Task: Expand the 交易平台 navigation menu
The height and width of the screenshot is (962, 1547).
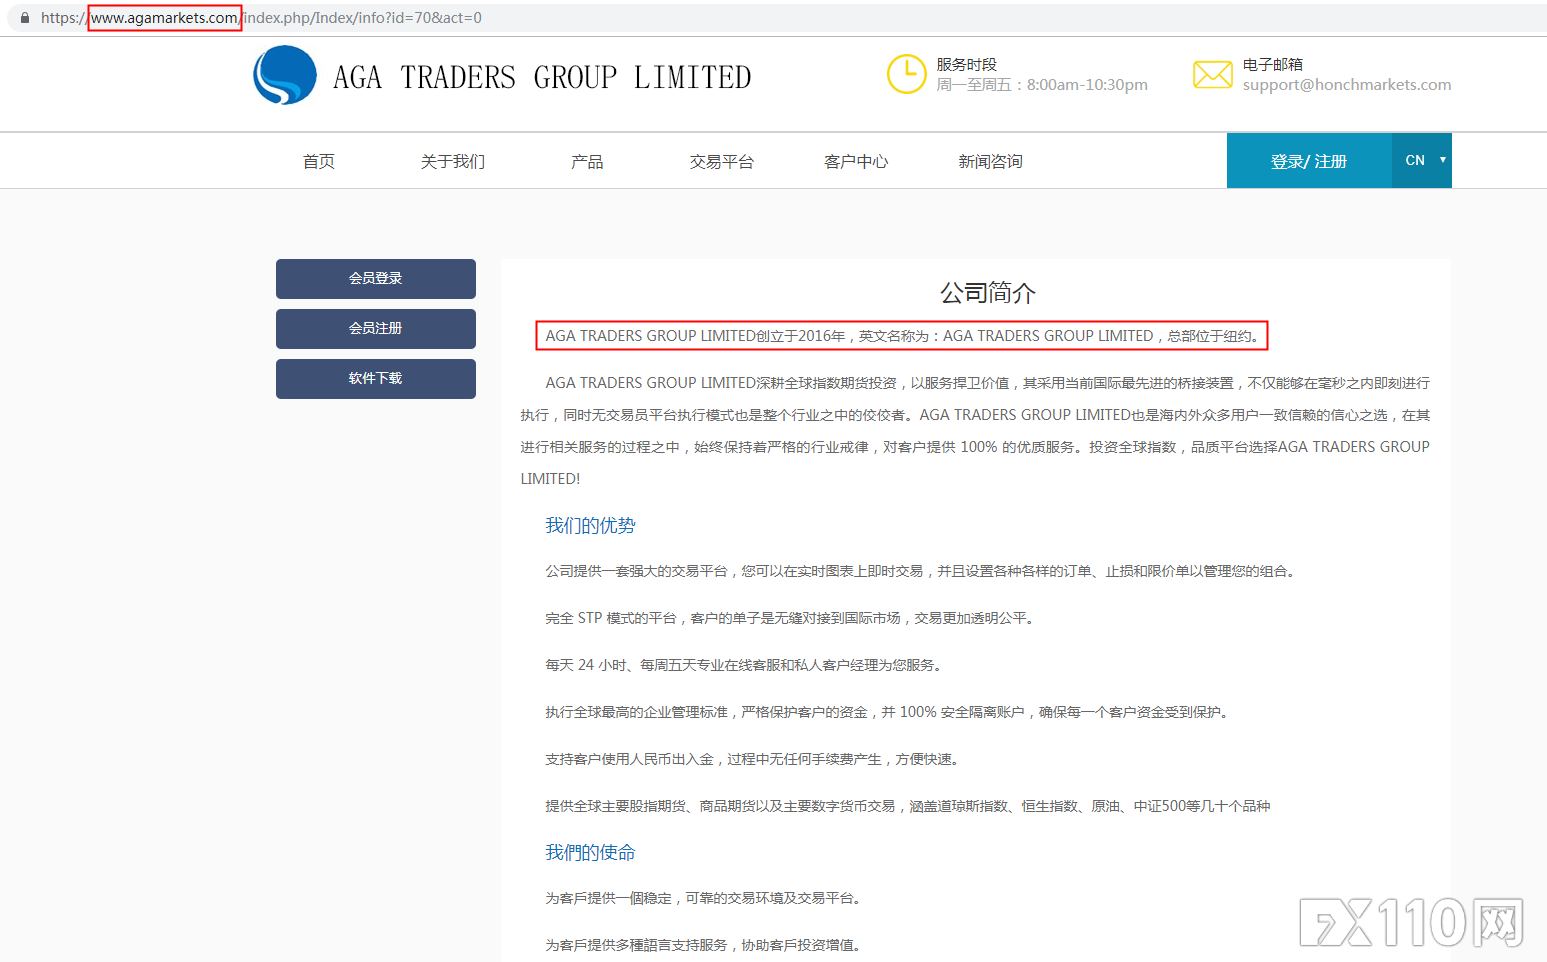Action: [721, 161]
